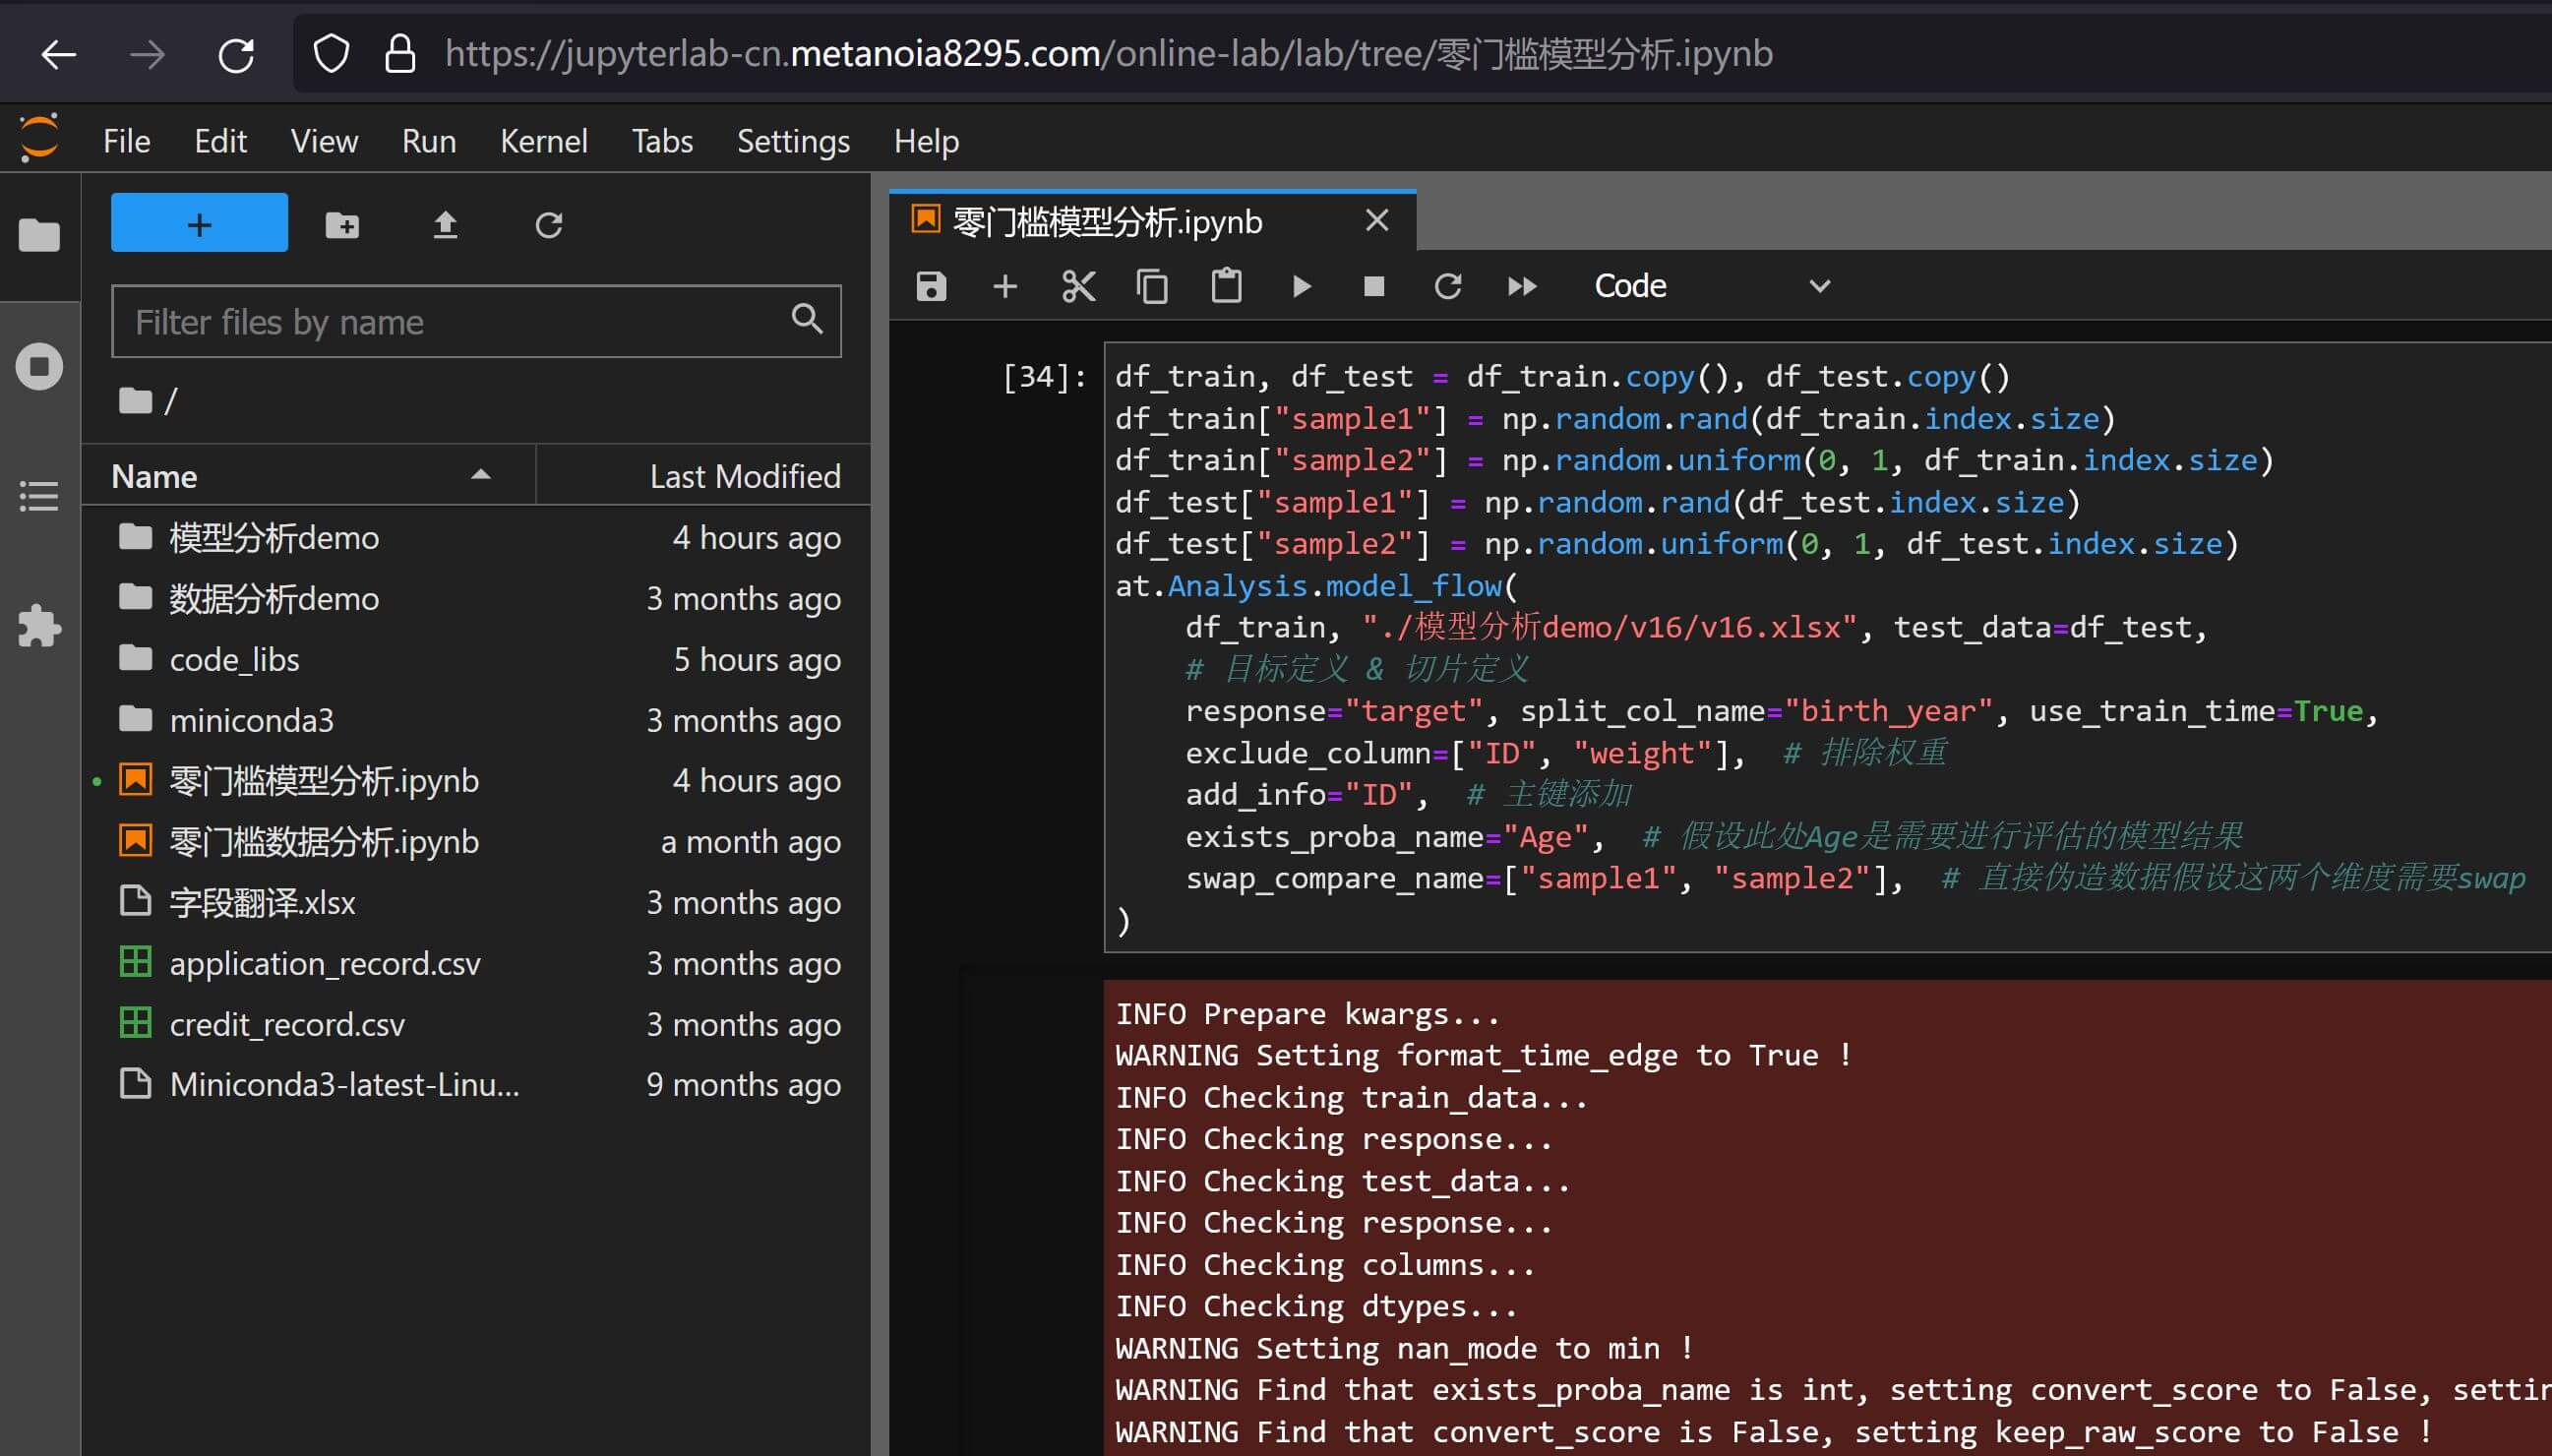Upload files with the upload icon

click(x=445, y=225)
